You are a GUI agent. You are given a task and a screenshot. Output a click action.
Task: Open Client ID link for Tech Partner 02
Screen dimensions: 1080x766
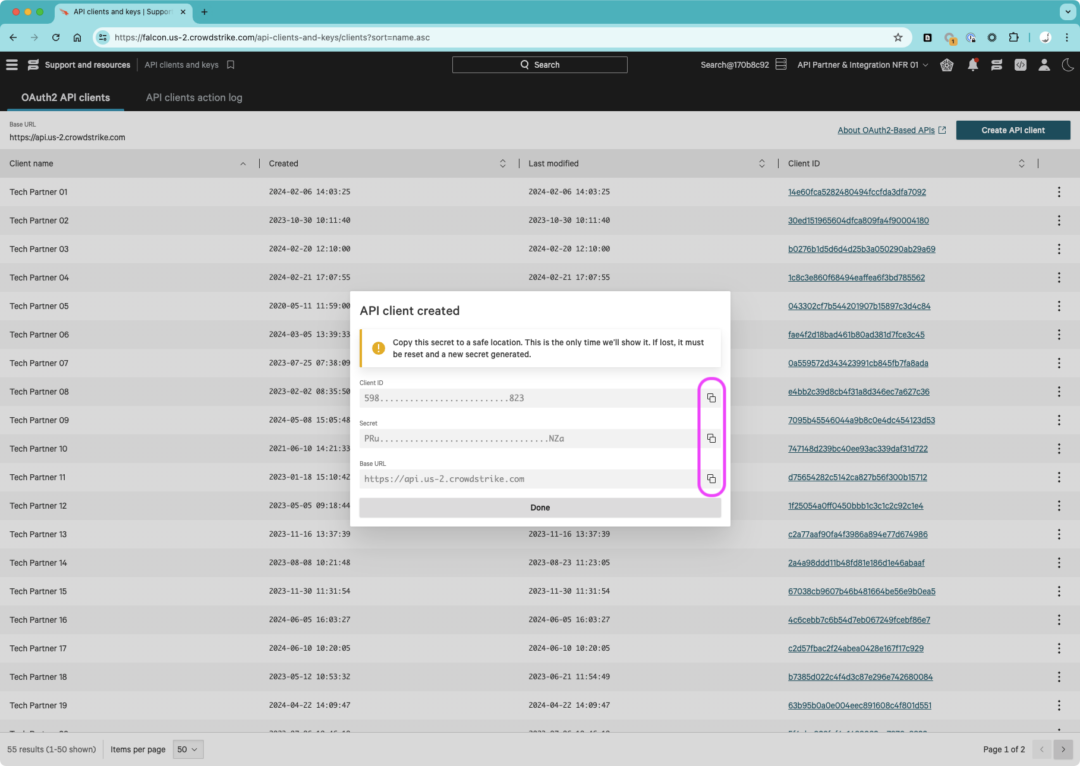coord(858,220)
